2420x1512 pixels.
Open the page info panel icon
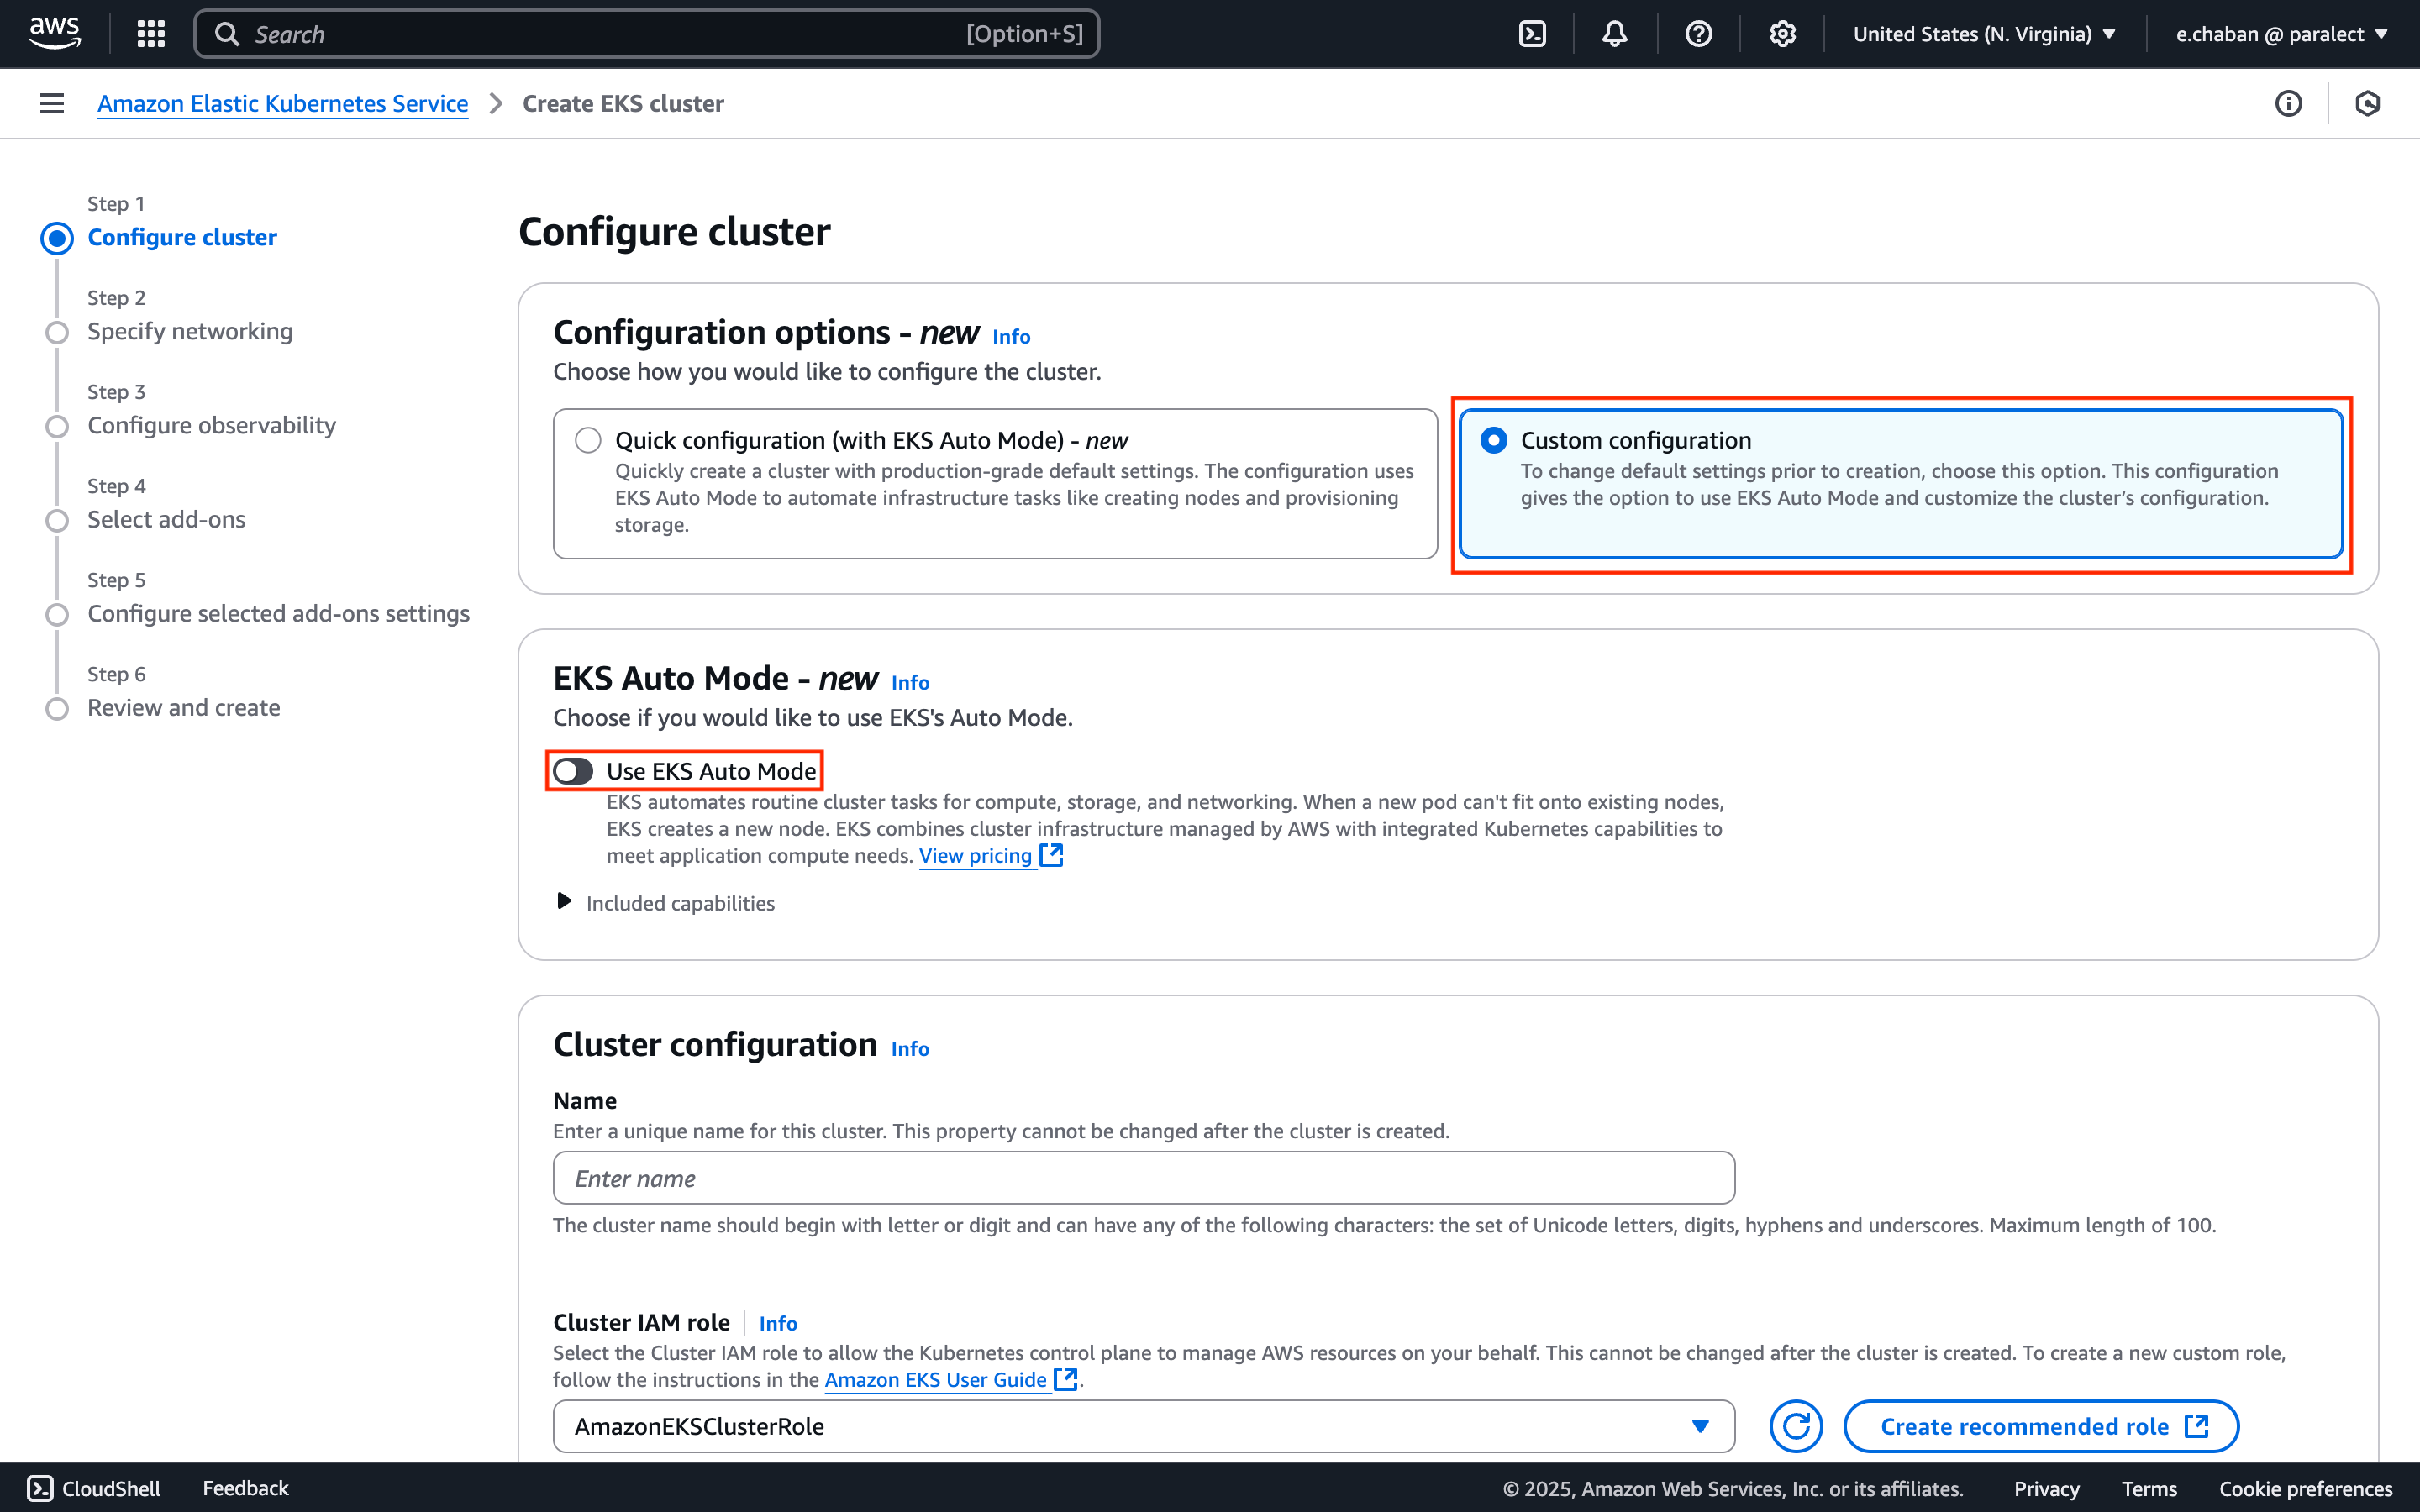click(2289, 103)
